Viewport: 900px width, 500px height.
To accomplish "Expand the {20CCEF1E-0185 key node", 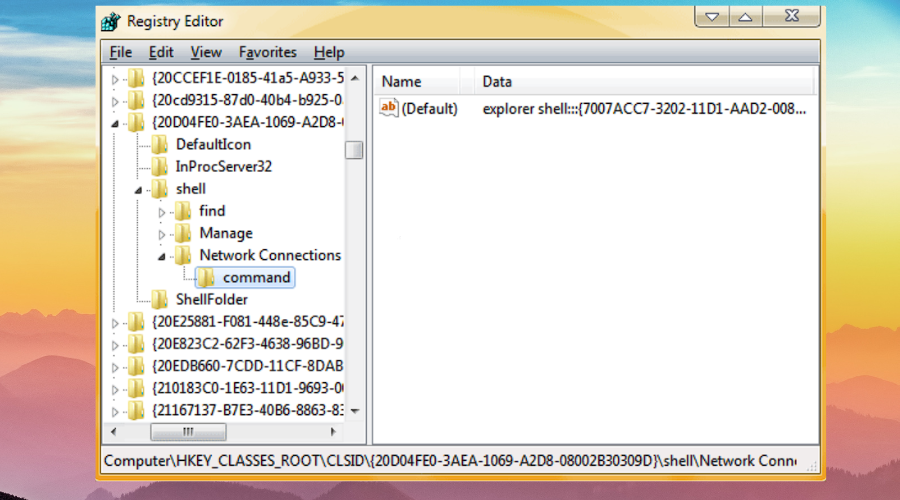I will [x=115, y=78].
